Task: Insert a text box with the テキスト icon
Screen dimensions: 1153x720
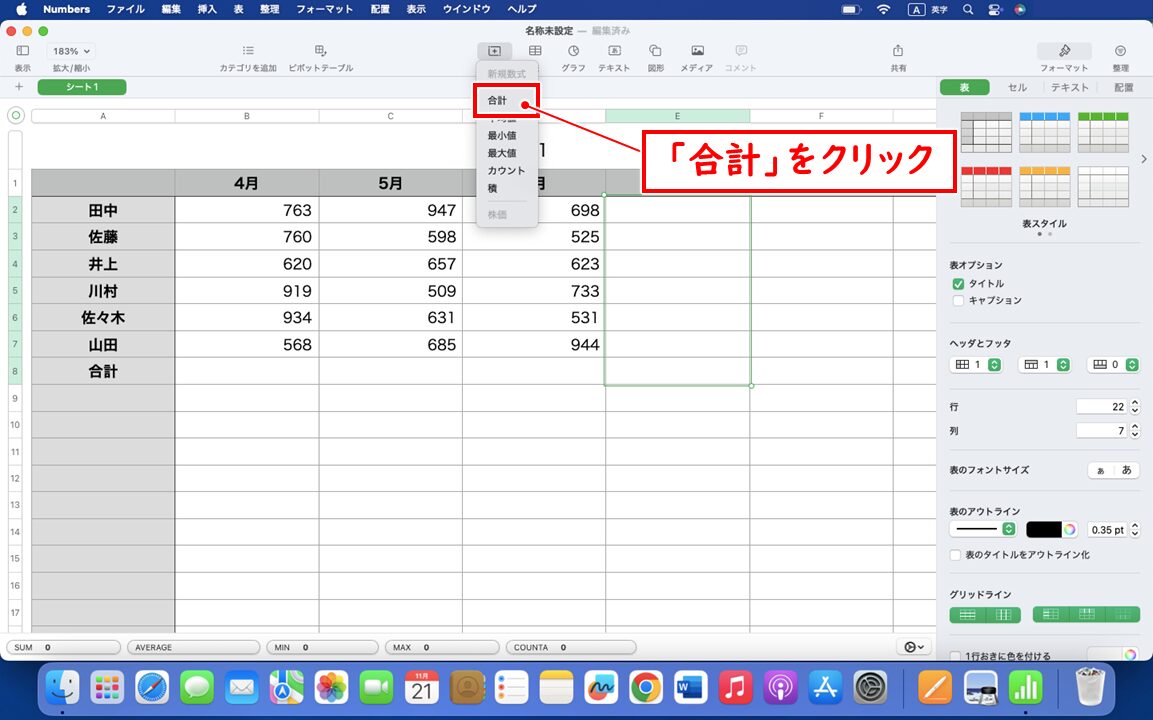Action: [x=614, y=53]
